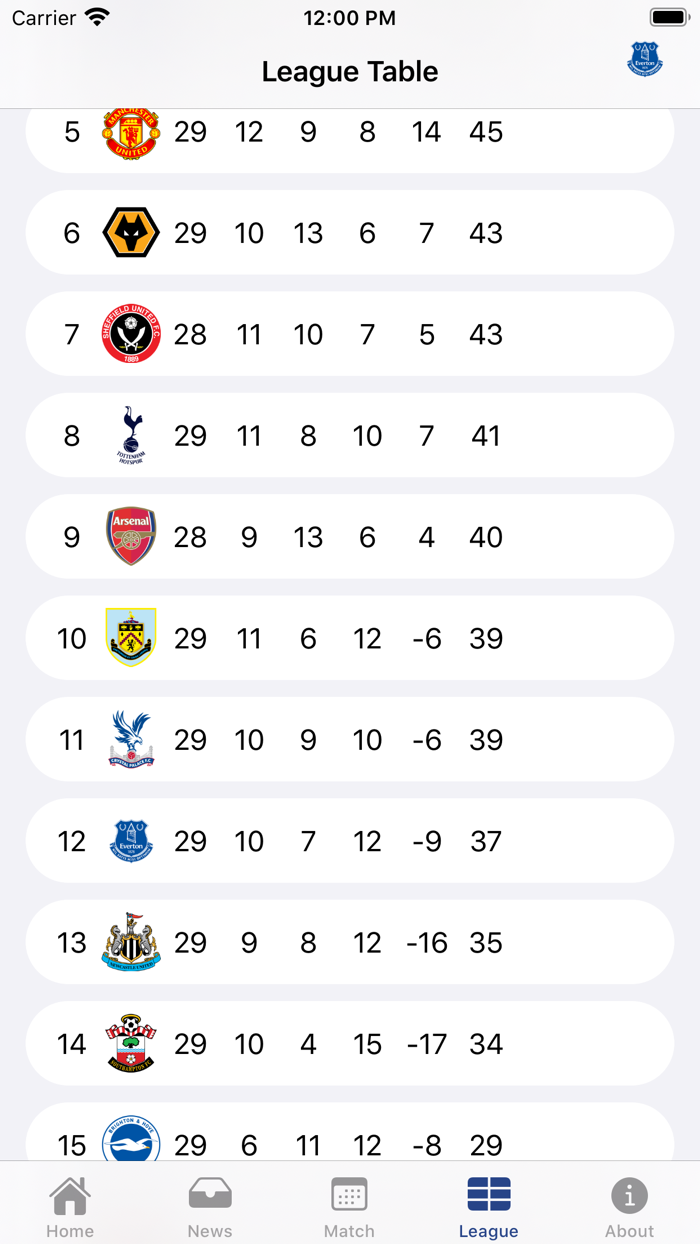Click the Southampton club badge
The height and width of the screenshot is (1244, 700).
point(131,1044)
